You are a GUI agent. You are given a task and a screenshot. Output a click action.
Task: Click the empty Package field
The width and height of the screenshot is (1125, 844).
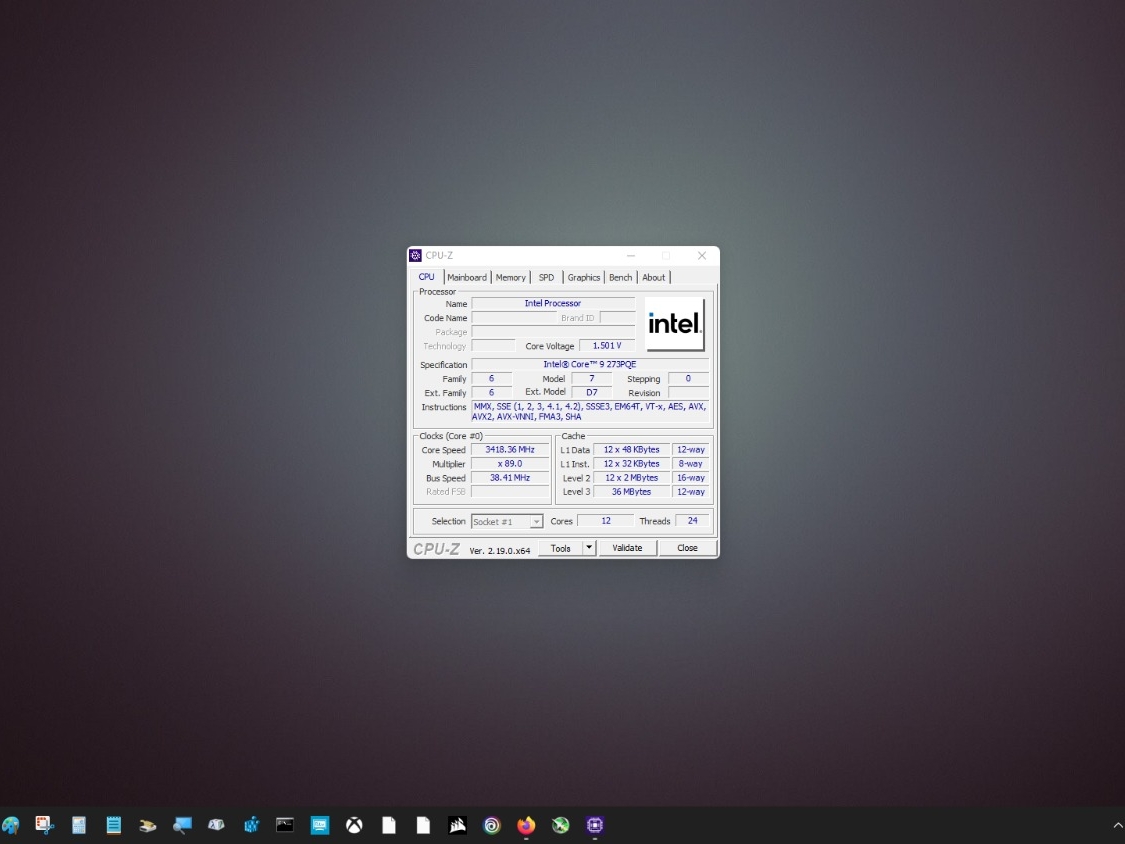553,332
